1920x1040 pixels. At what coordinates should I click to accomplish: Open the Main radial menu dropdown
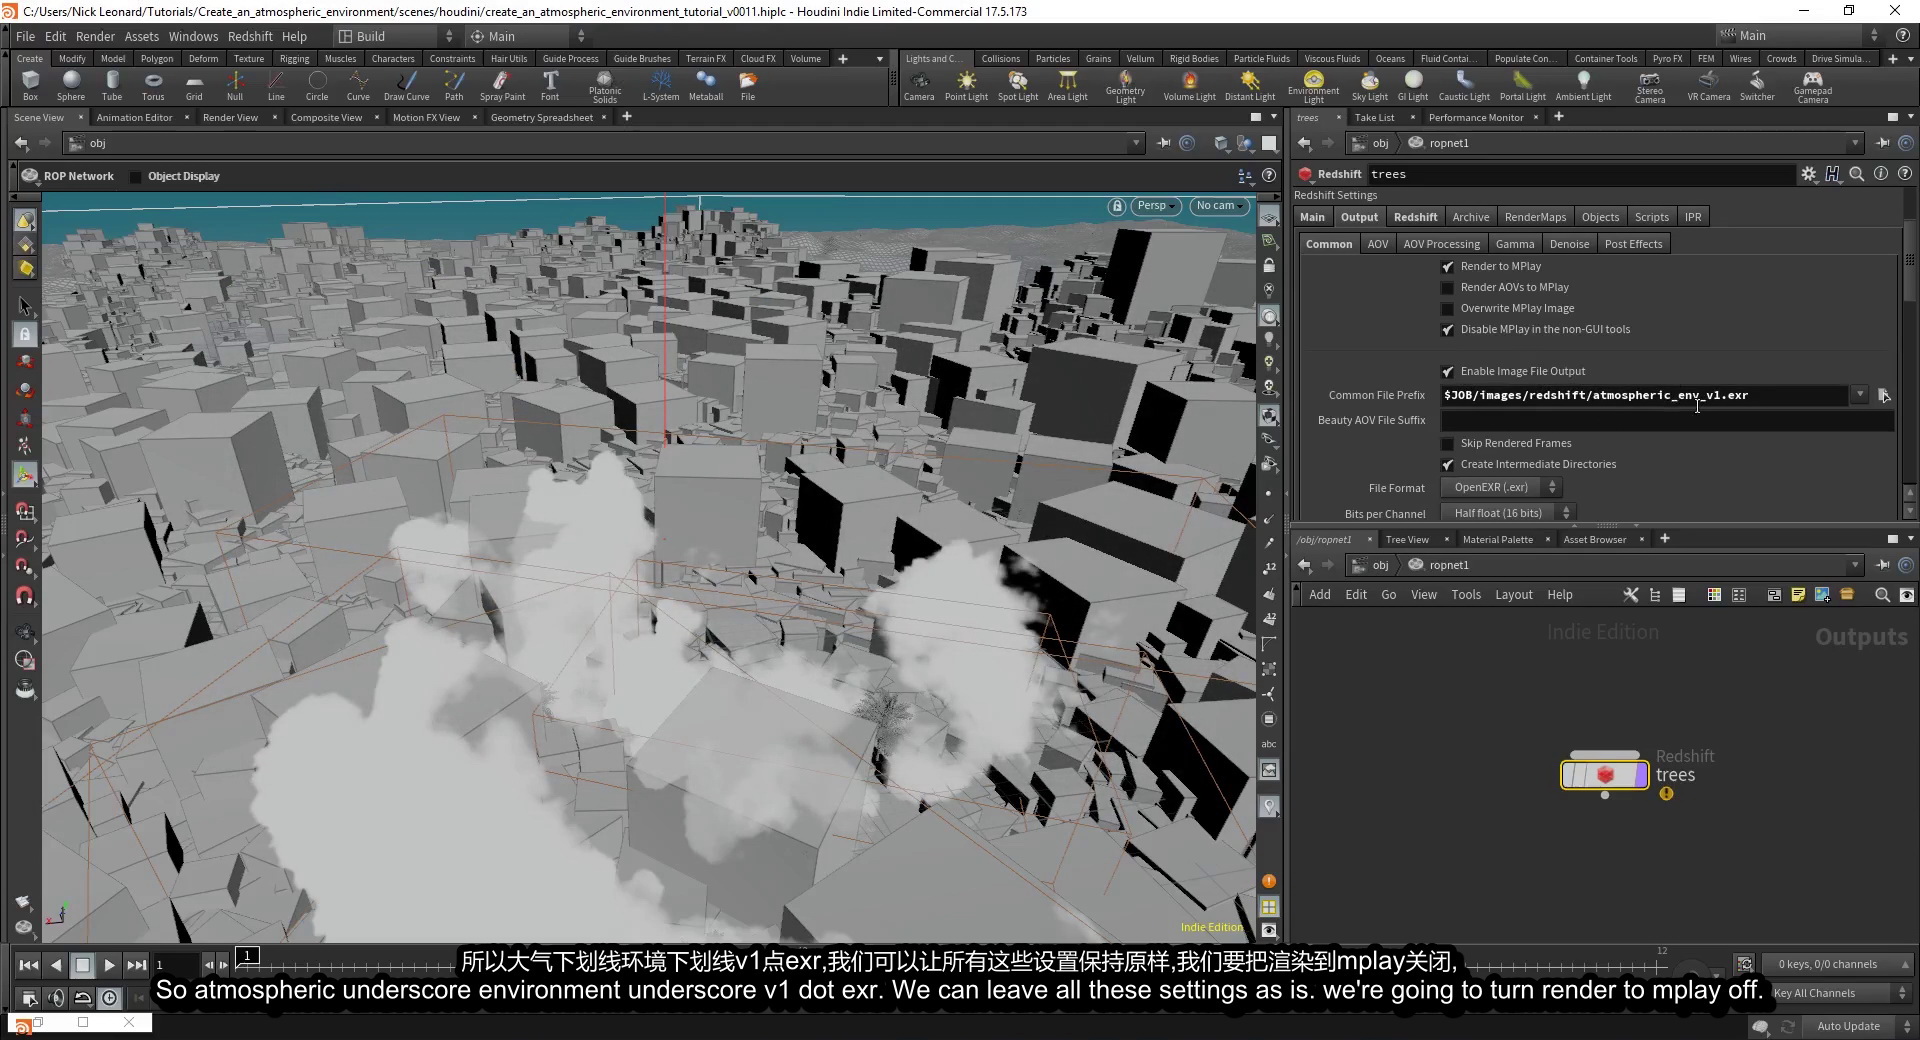pos(528,36)
